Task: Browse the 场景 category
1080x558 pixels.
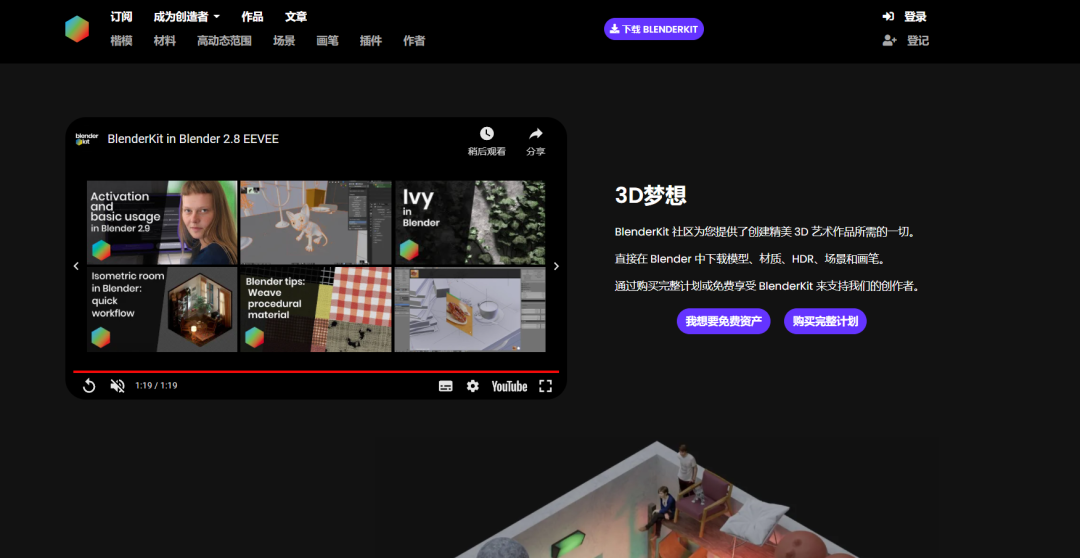Action: point(284,41)
